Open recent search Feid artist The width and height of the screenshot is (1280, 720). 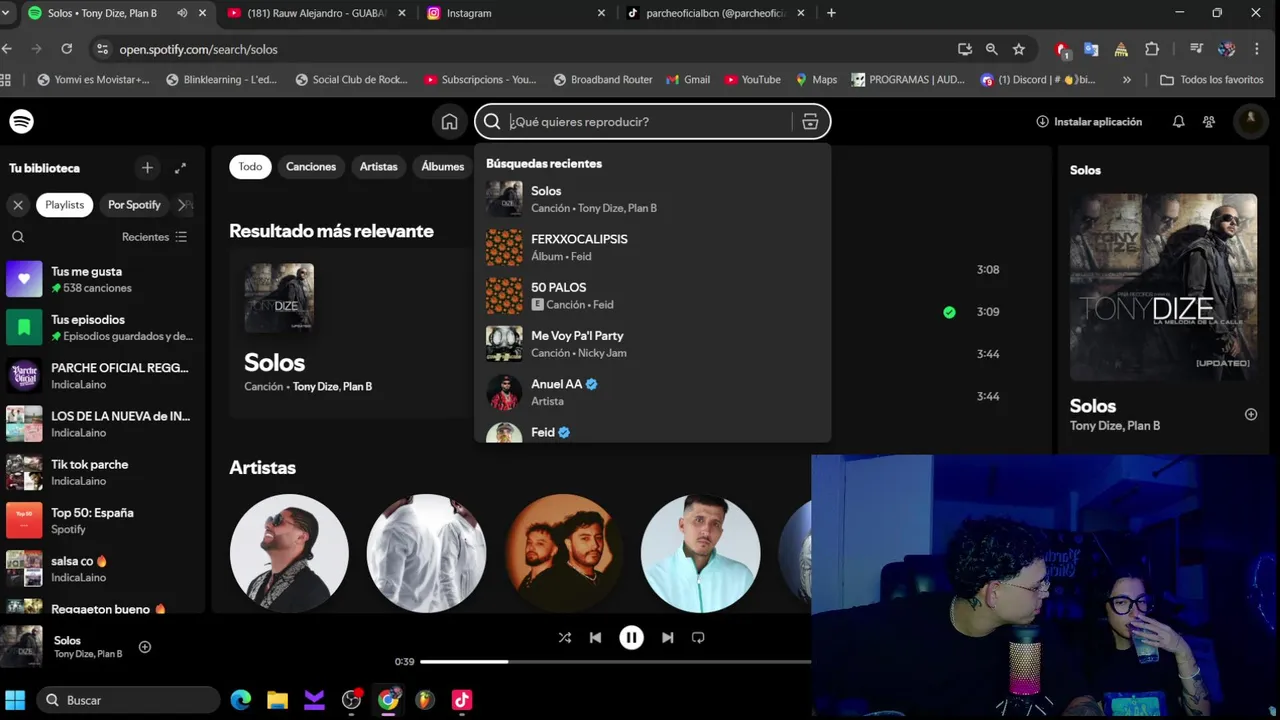pos(652,431)
